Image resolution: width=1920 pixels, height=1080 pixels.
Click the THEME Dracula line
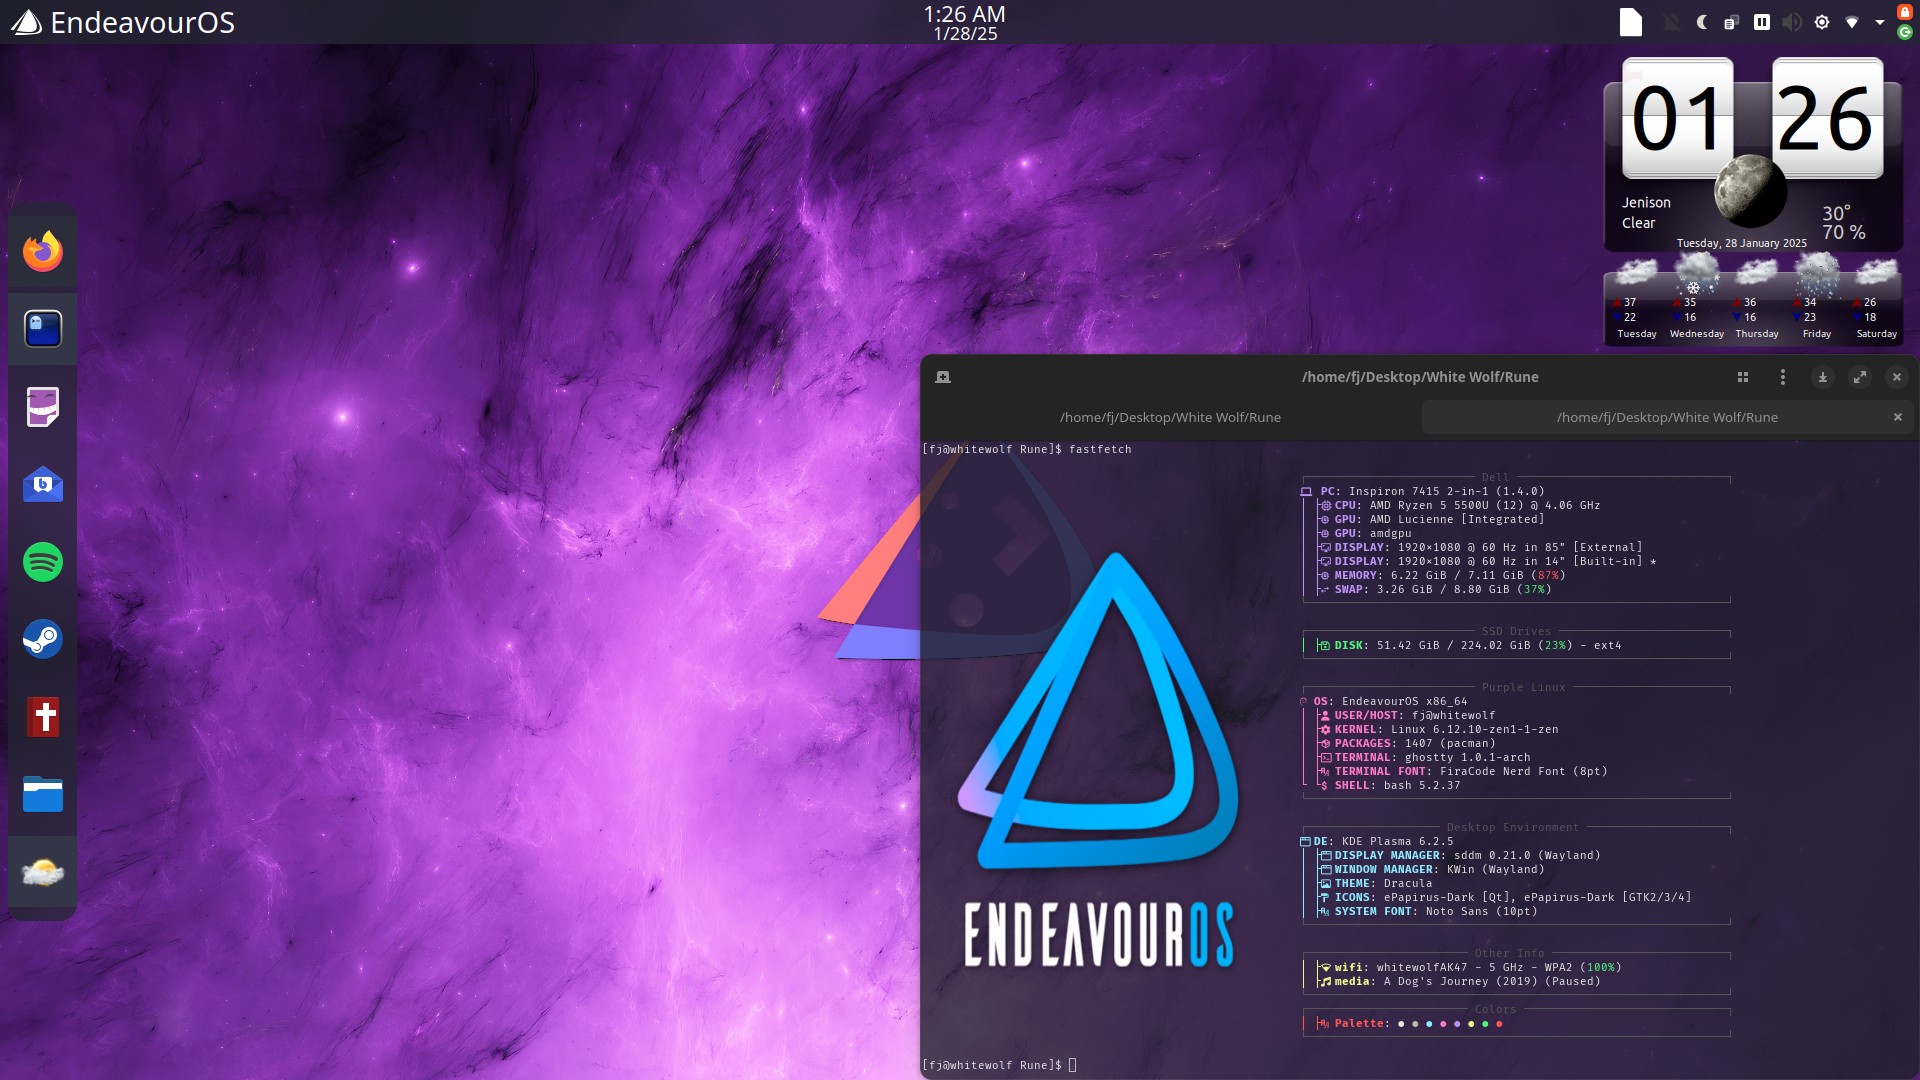tap(1376, 883)
